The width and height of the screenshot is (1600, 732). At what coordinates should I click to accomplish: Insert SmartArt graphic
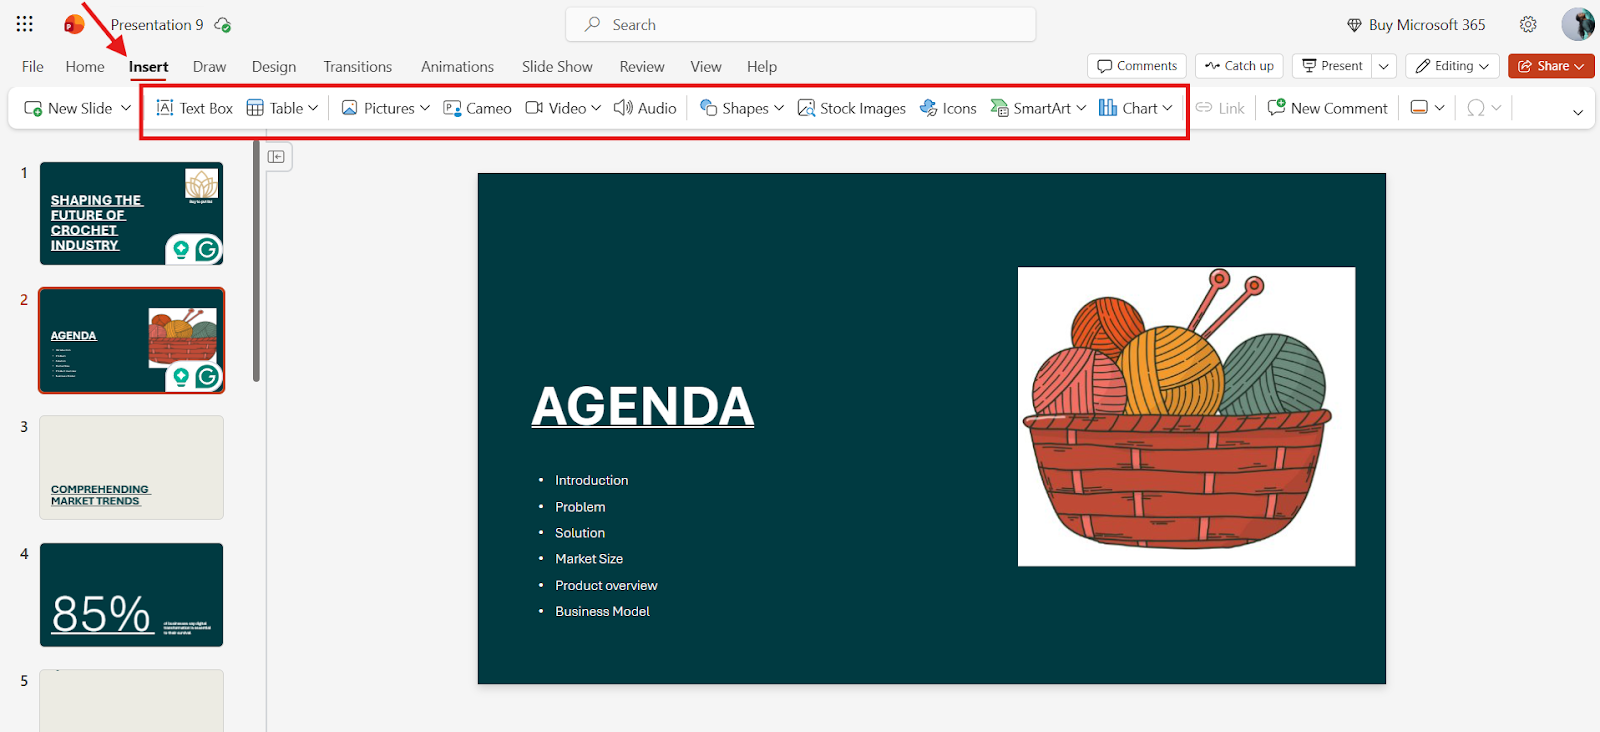pos(1031,108)
